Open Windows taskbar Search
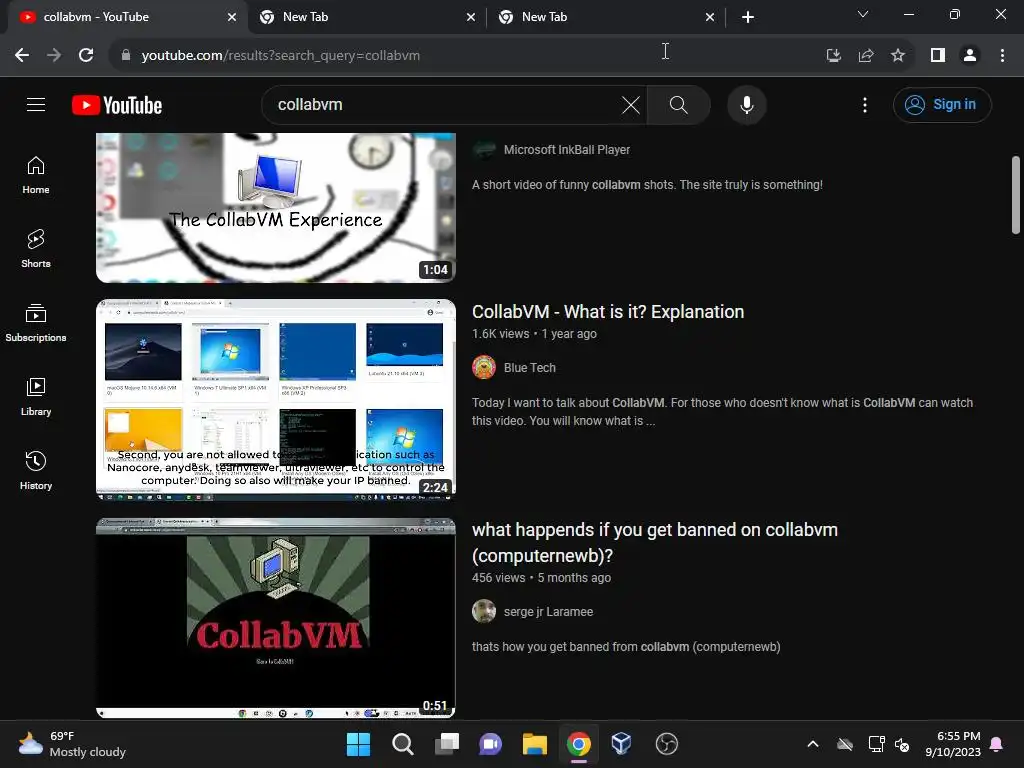 (x=402, y=744)
